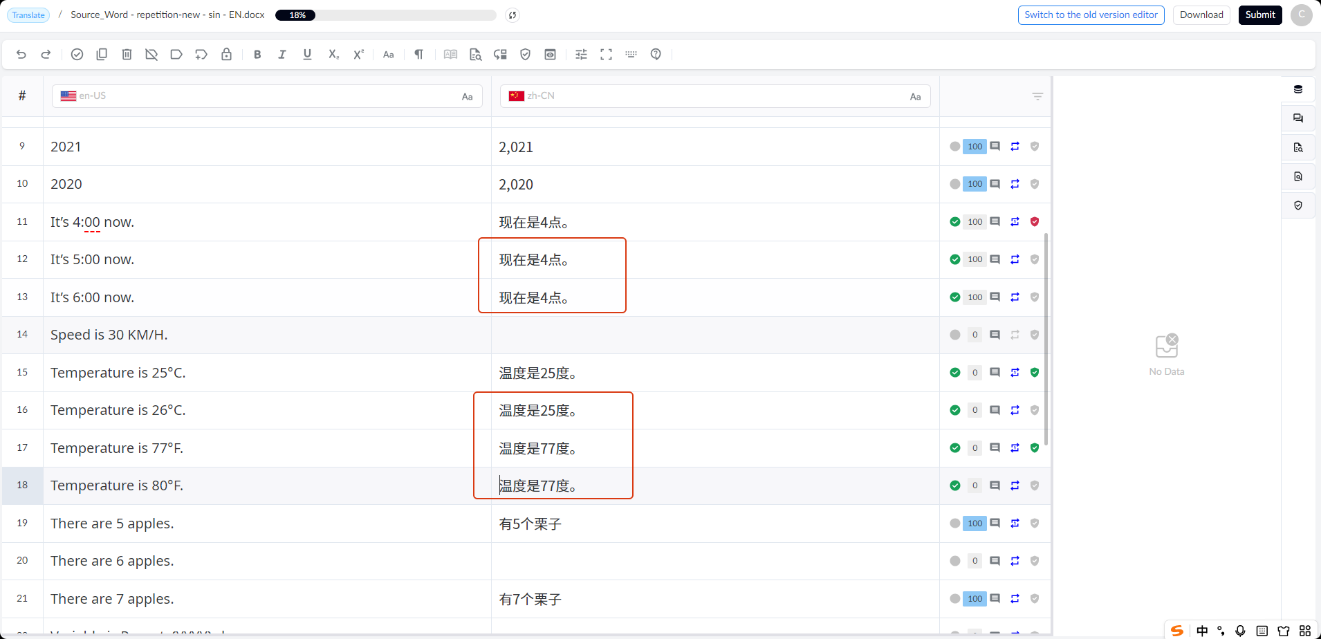Viewport: 1321px width, 639px height.
Task: Show paragraph marks with pilcrow icon
Action: tap(419, 54)
